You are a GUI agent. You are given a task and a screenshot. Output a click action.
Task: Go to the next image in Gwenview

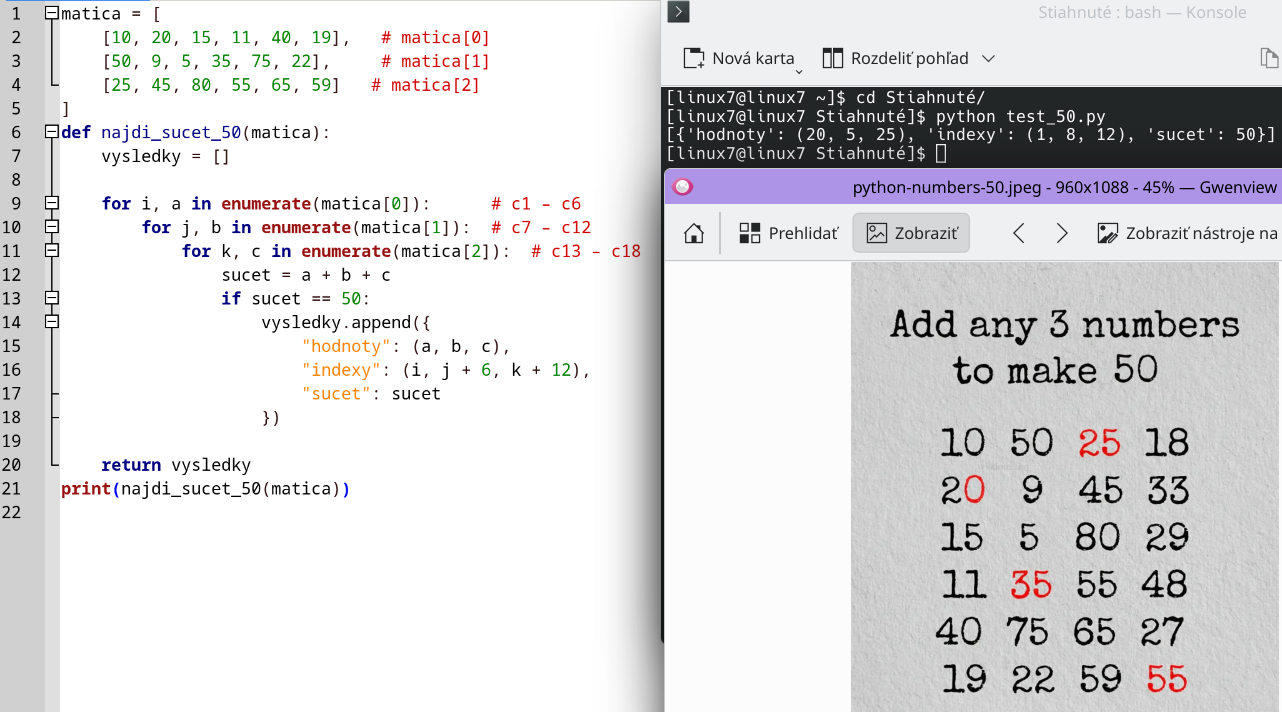(x=1062, y=234)
